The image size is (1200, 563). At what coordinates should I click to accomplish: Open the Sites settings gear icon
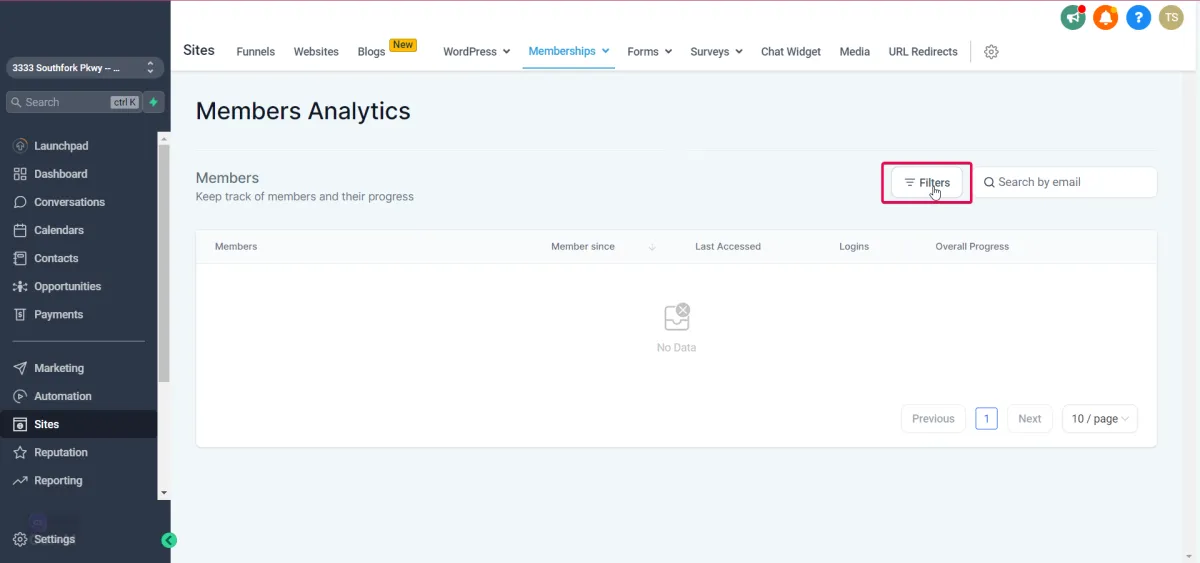pyautogui.click(x=991, y=52)
